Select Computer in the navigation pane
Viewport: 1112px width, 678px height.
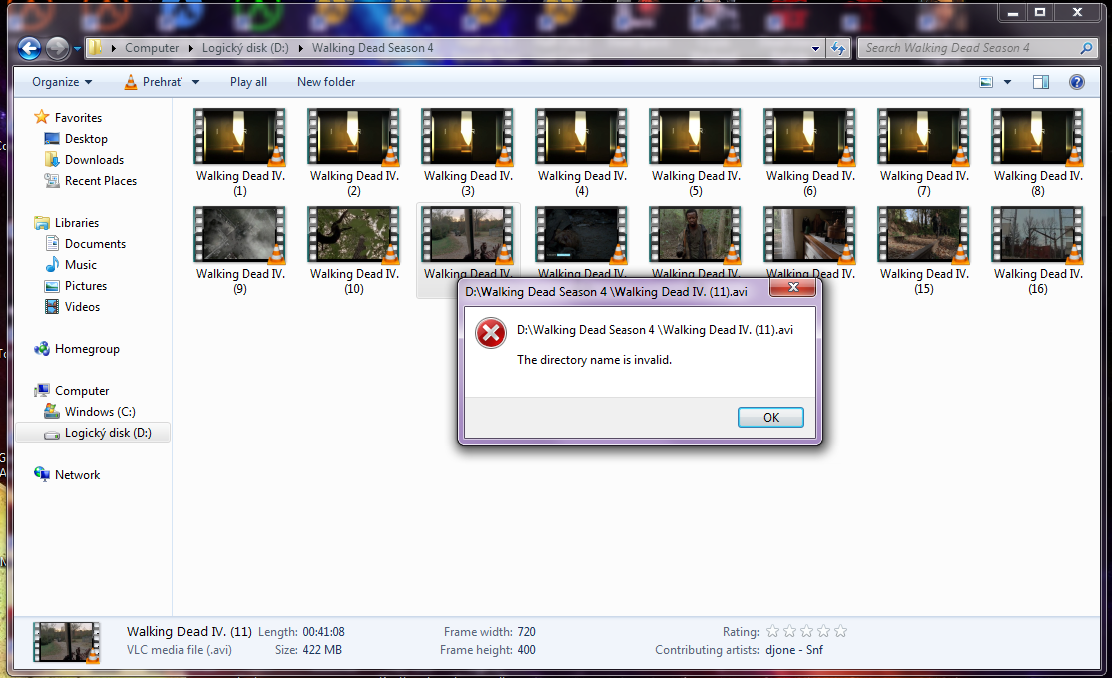point(72,391)
